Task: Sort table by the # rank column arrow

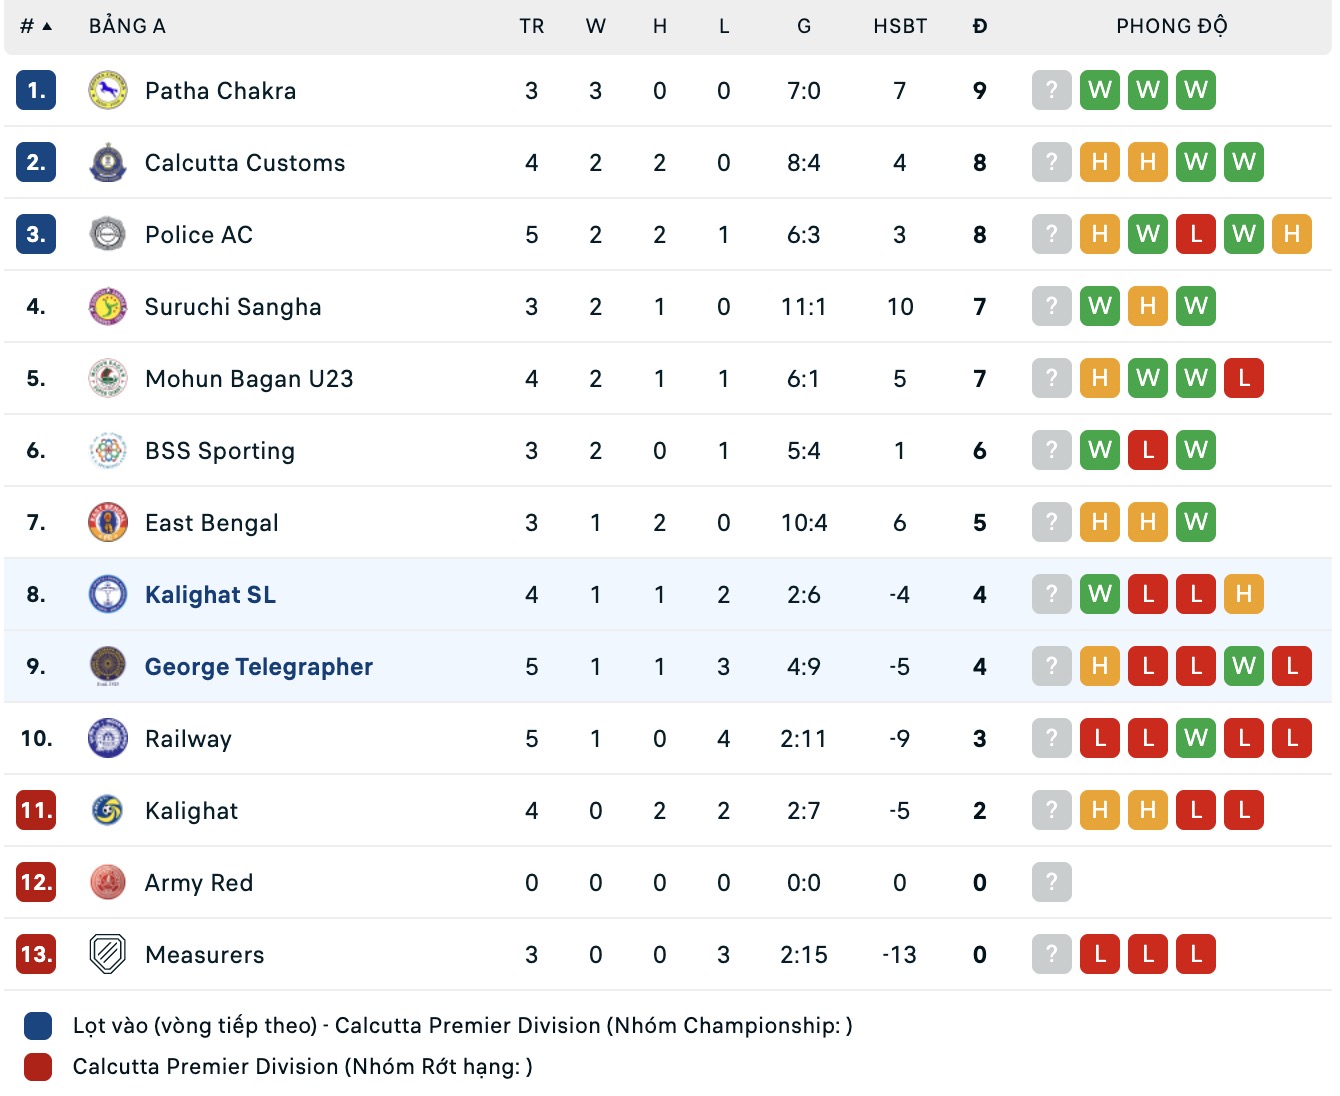Action: [47, 26]
